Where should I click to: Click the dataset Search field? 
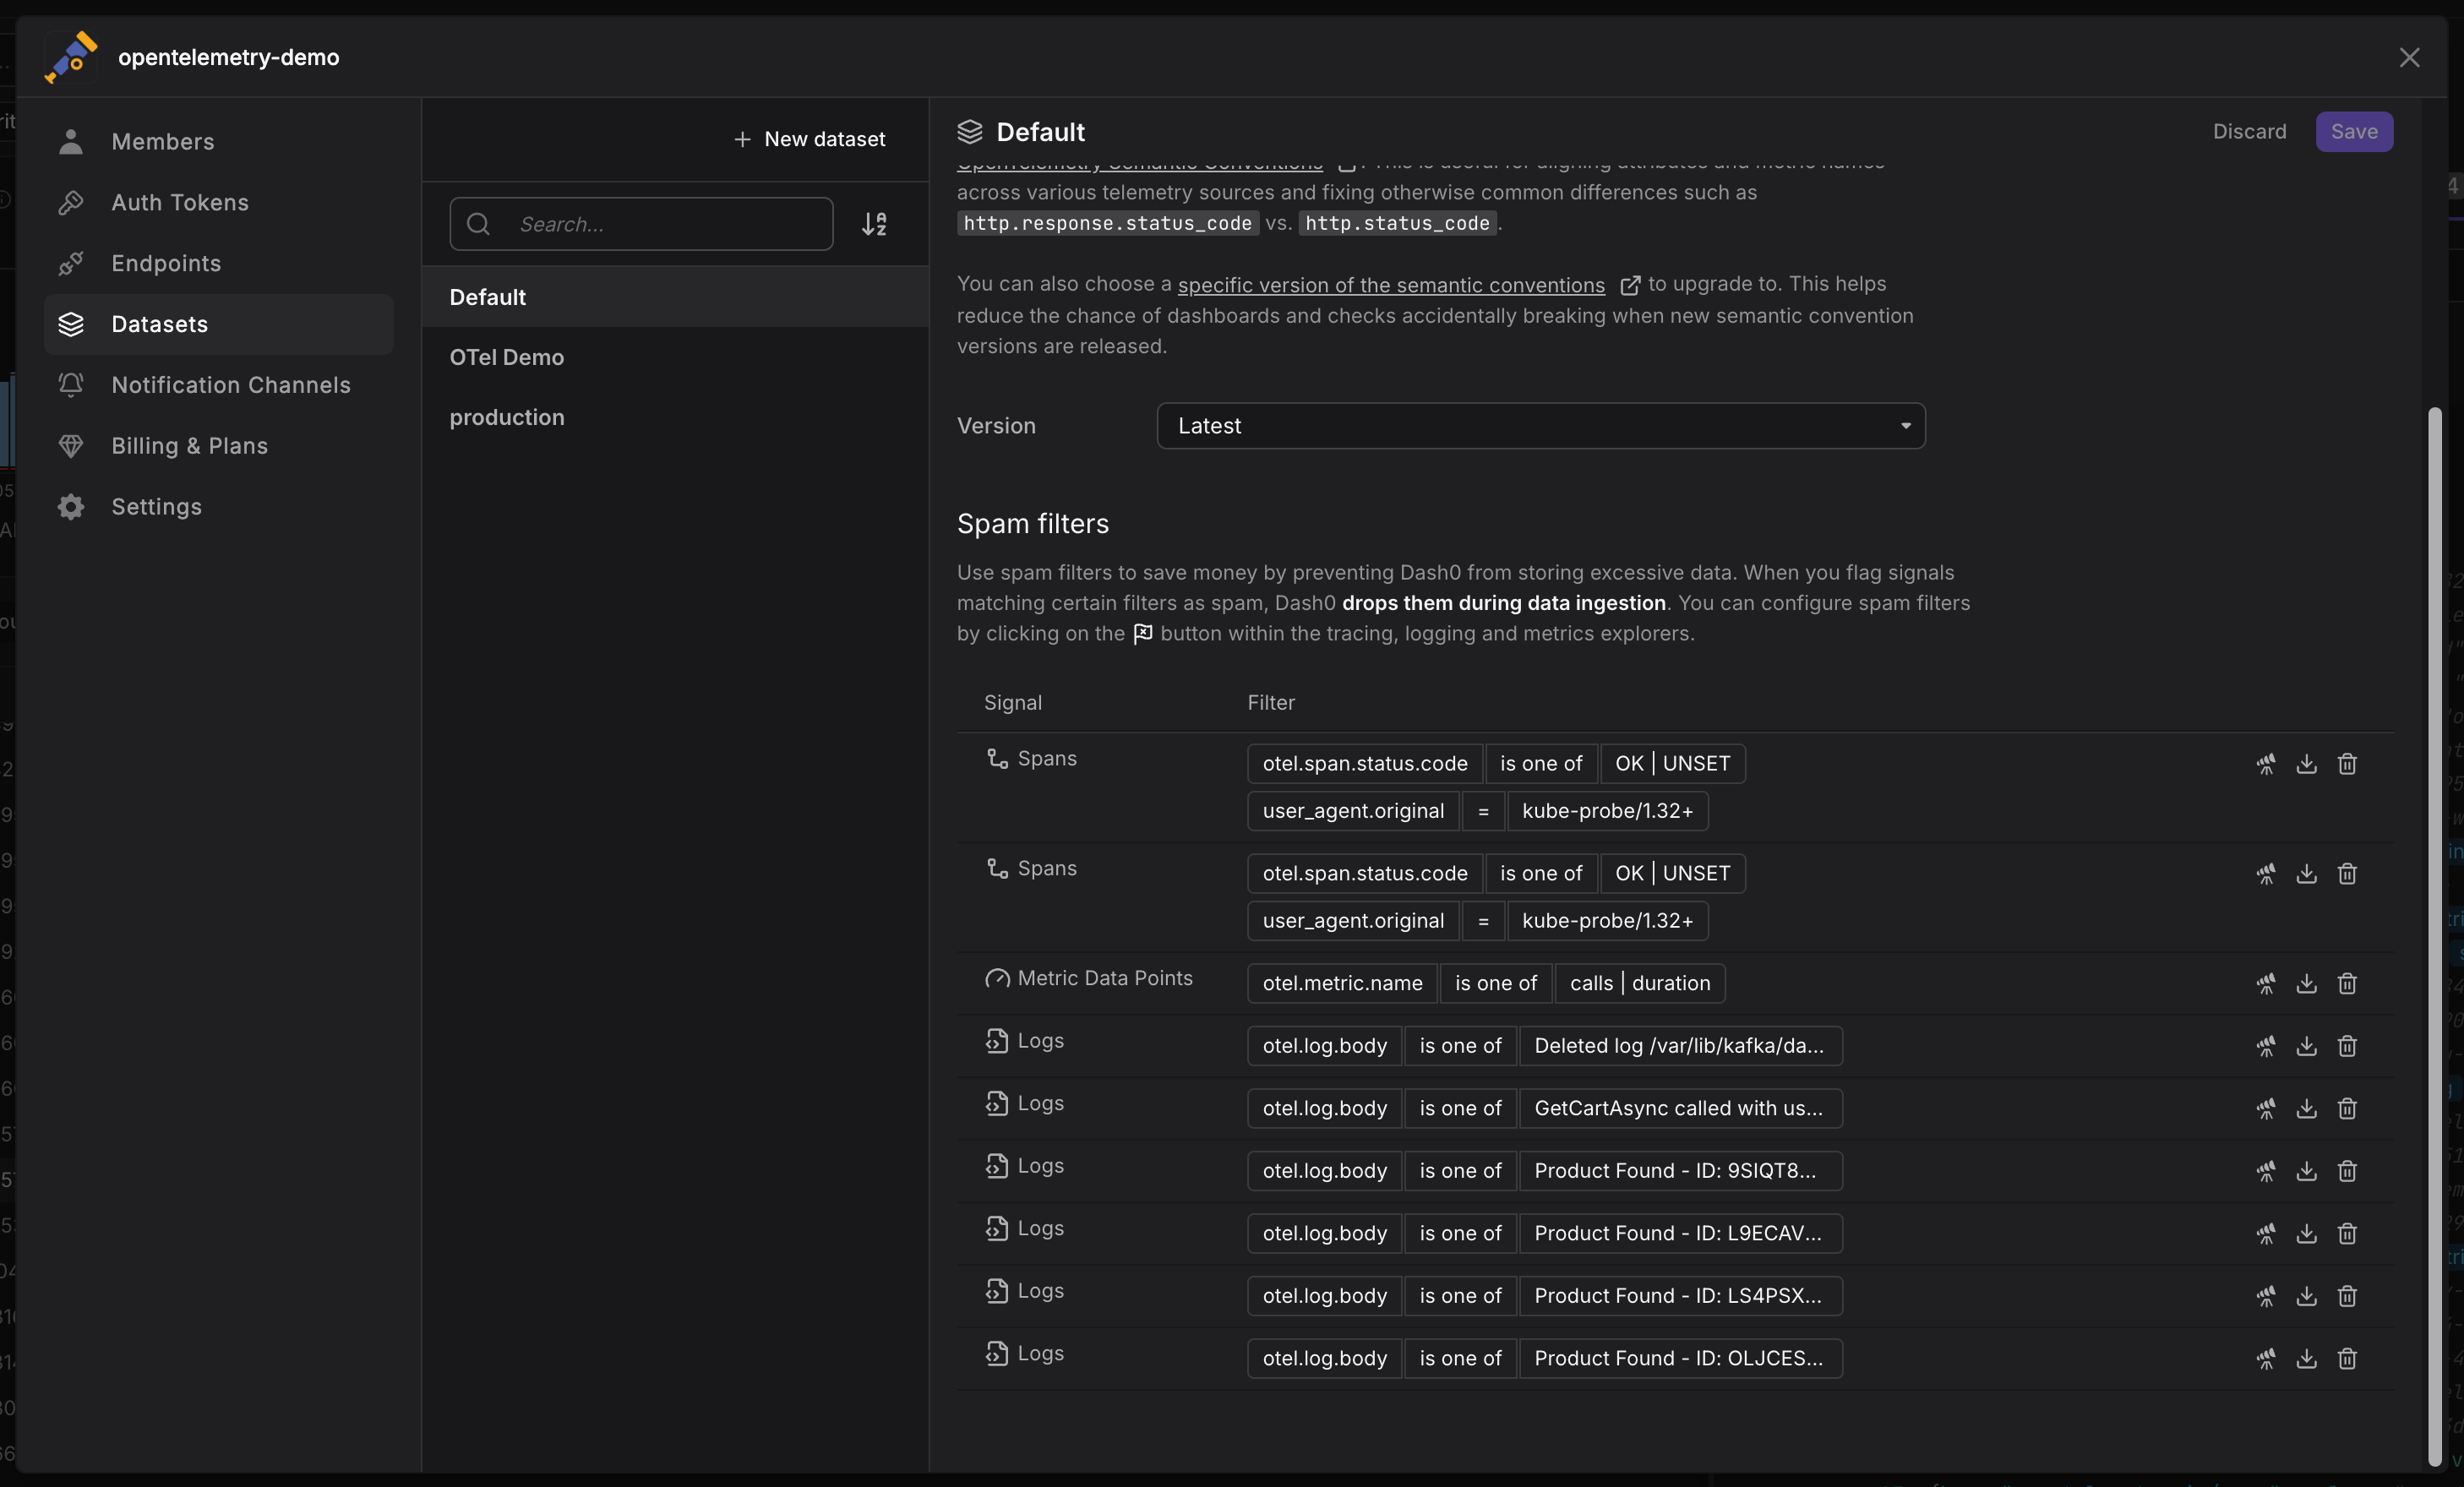660,224
